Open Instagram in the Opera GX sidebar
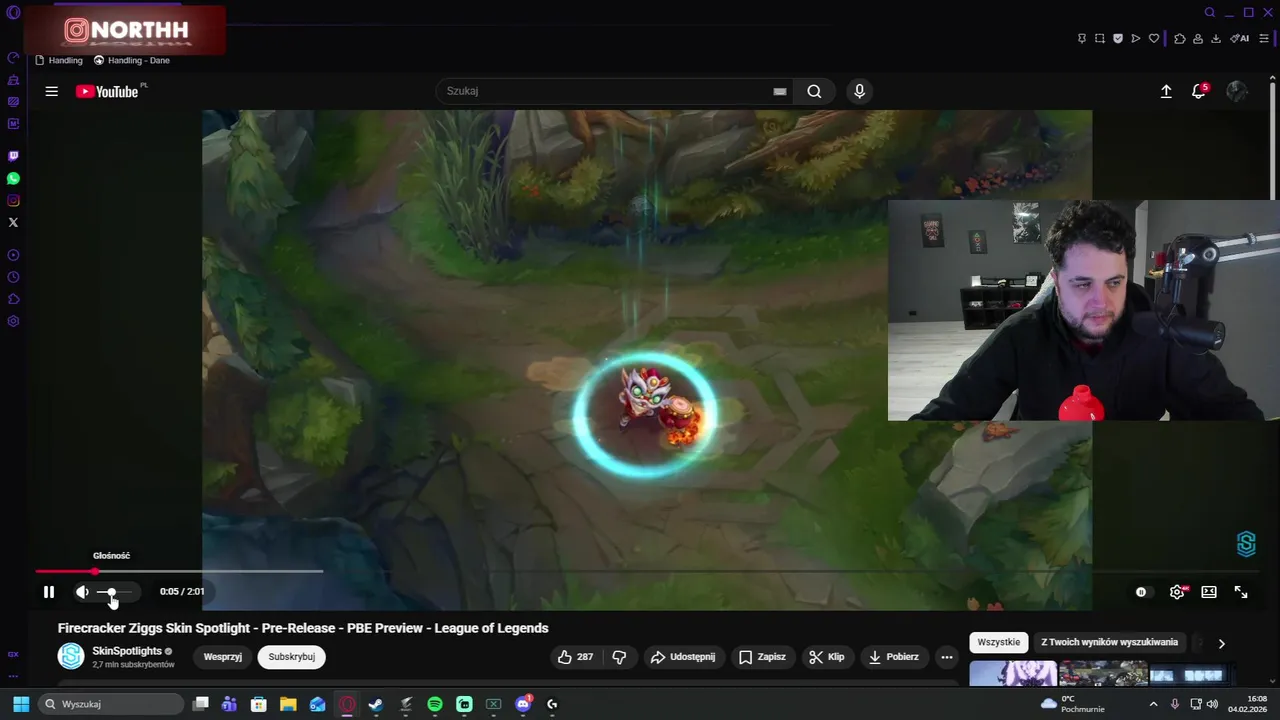This screenshot has height=720, width=1280. coord(13,200)
